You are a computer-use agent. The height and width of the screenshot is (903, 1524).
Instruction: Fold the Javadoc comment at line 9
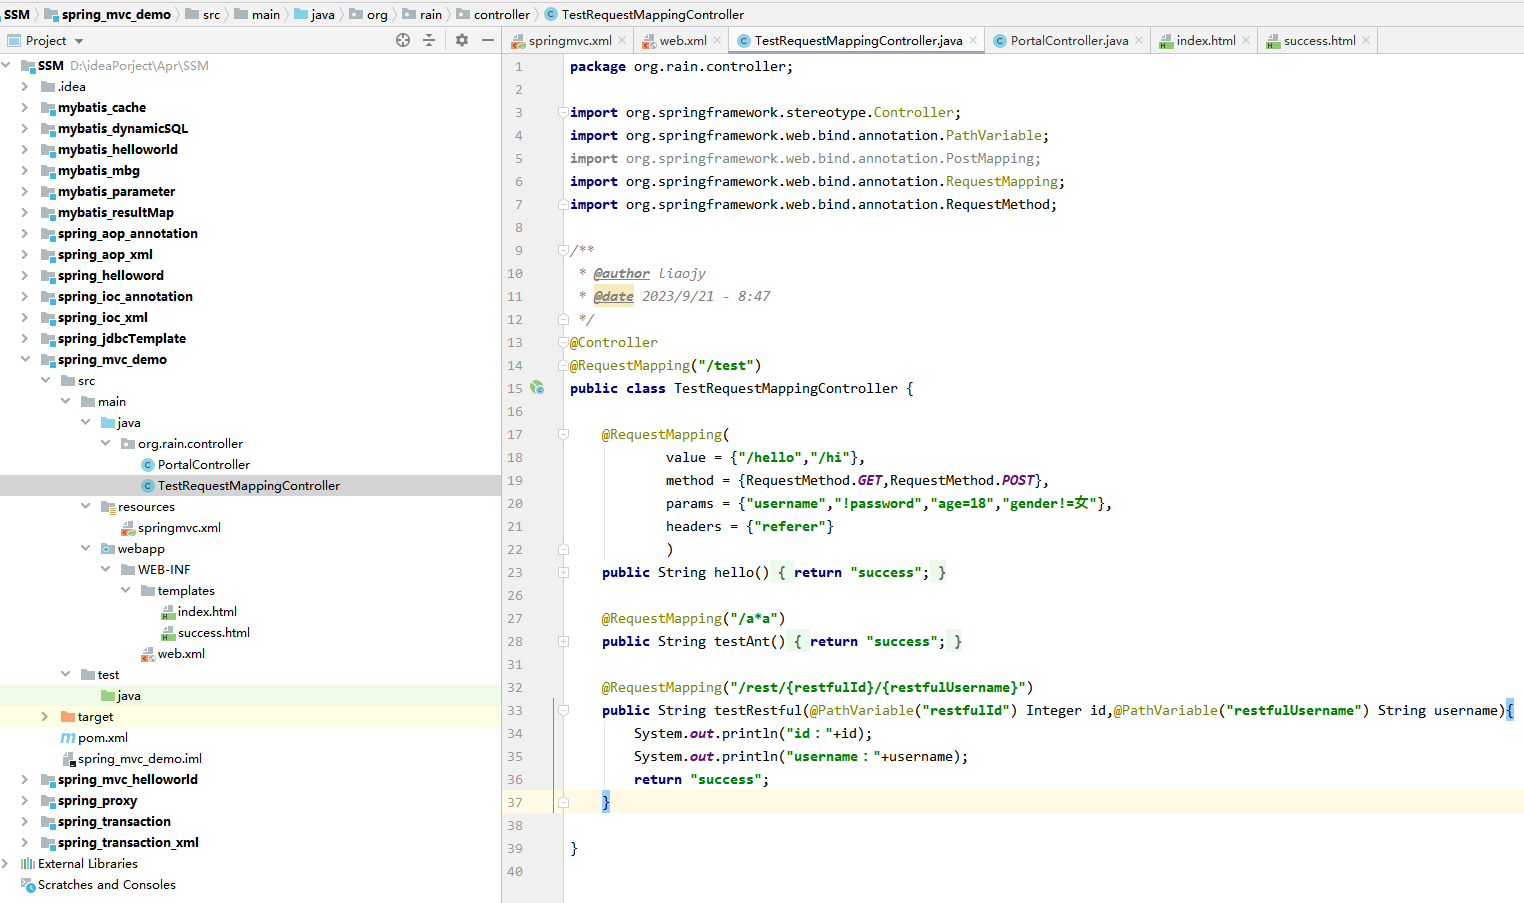click(563, 250)
